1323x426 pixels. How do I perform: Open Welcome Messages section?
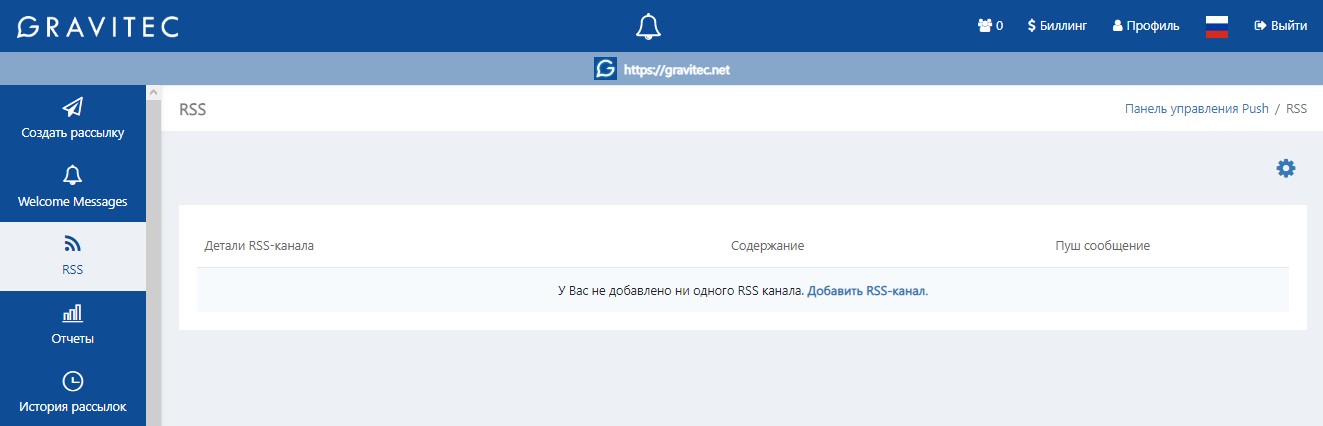[x=73, y=187]
